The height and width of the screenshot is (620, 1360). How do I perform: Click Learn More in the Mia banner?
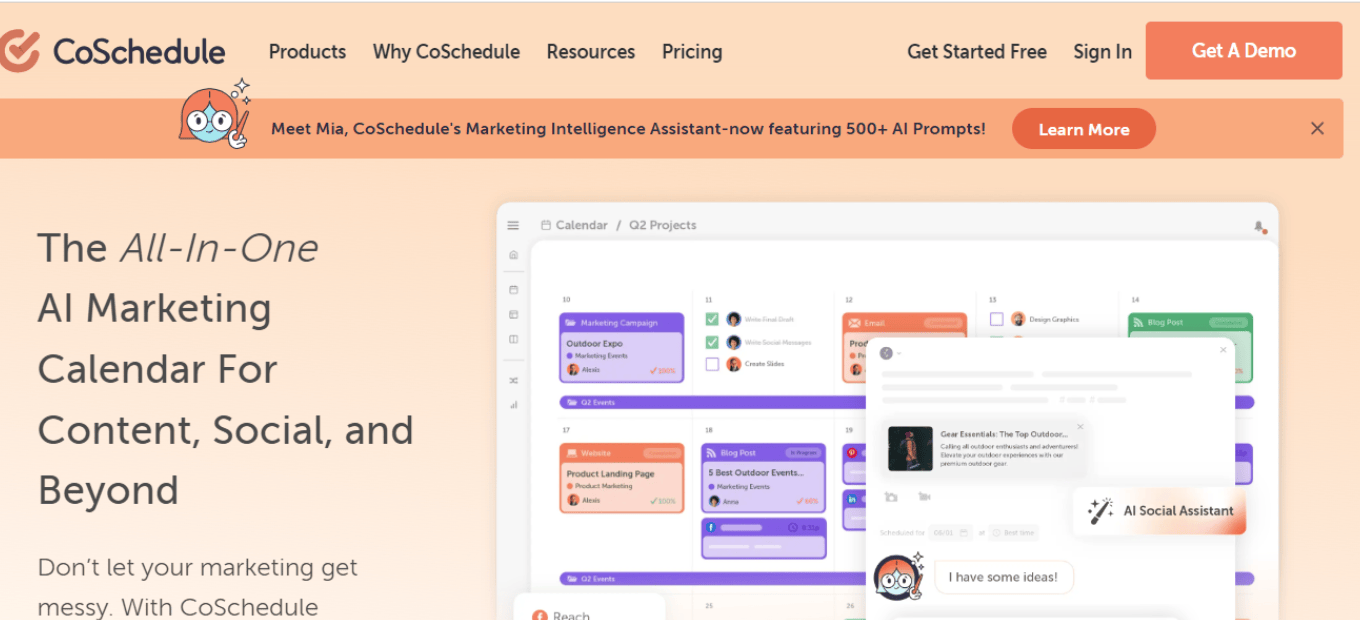(1084, 129)
